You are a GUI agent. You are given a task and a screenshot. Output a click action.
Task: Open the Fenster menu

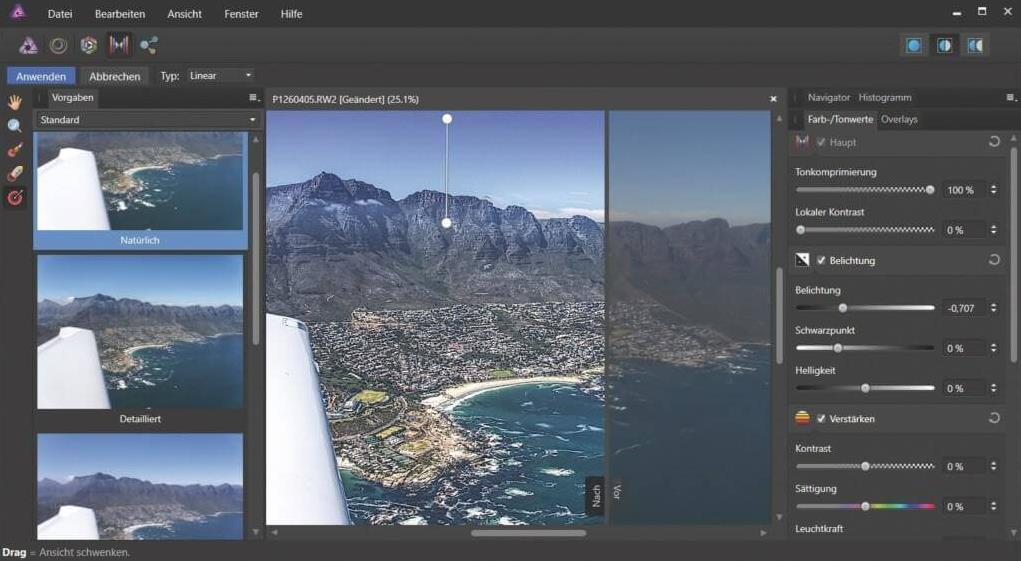click(x=242, y=14)
